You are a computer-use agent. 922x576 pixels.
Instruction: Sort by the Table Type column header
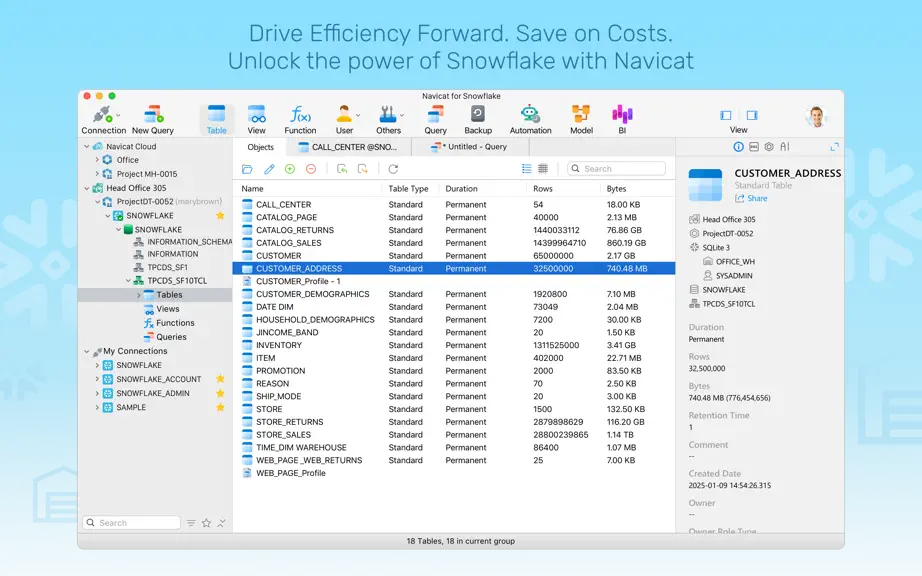point(408,189)
